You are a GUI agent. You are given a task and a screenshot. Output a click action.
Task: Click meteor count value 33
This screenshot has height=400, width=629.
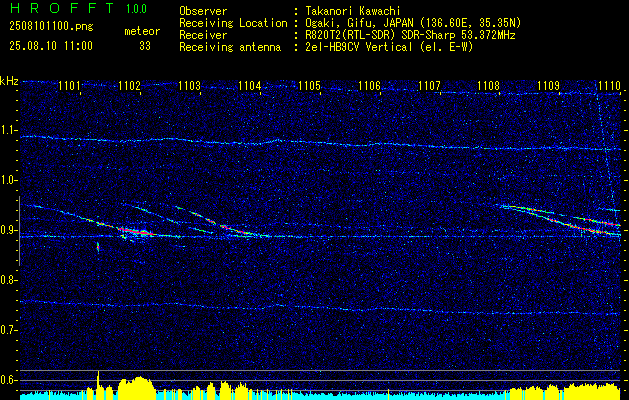tap(145, 46)
